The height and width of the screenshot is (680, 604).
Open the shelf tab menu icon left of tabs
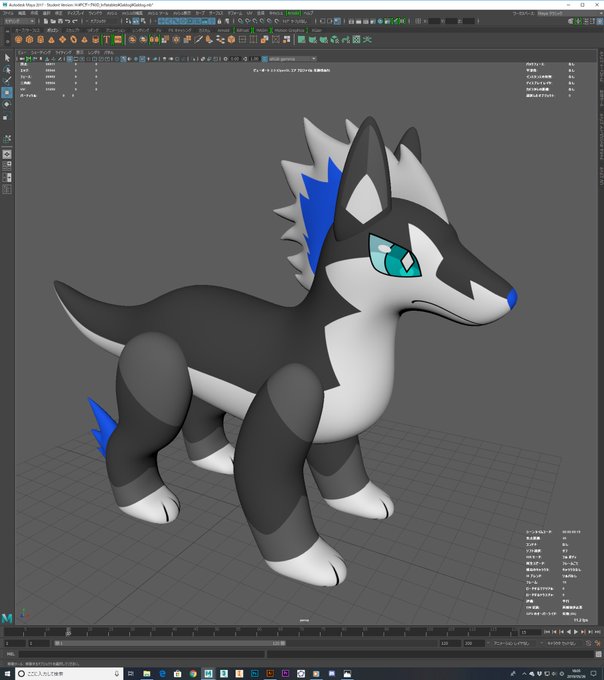tap(7, 30)
